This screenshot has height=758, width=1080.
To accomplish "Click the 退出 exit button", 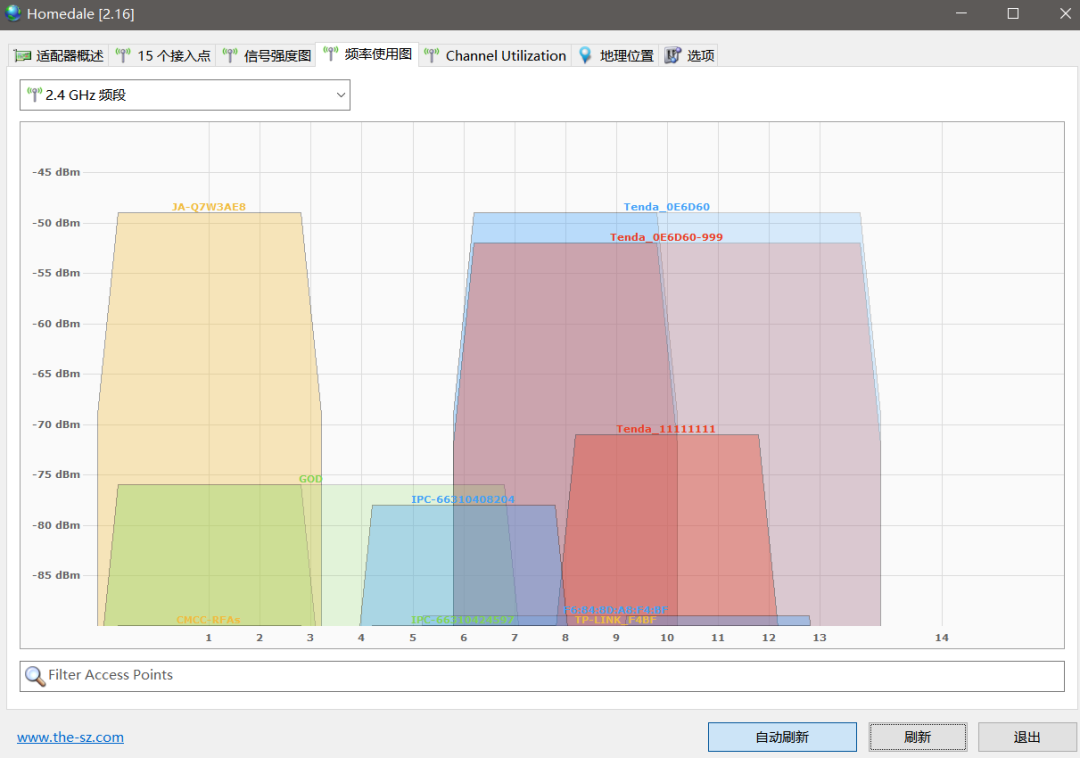I will pos(1026,737).
